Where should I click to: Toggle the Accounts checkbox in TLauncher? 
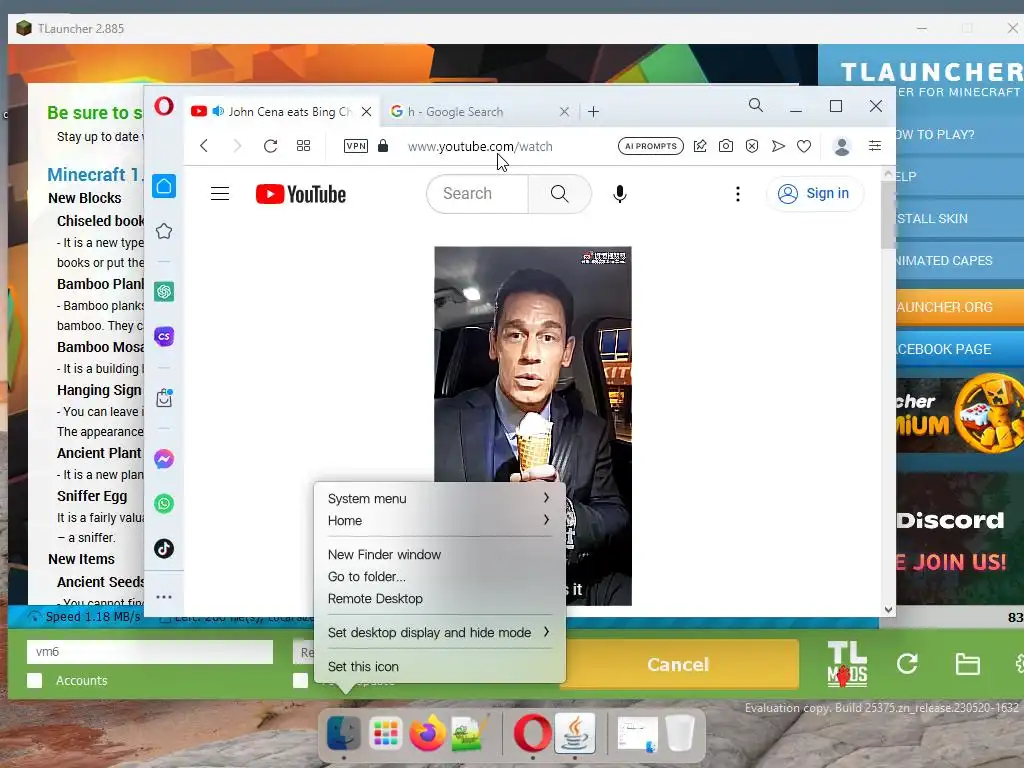(35, 680)
